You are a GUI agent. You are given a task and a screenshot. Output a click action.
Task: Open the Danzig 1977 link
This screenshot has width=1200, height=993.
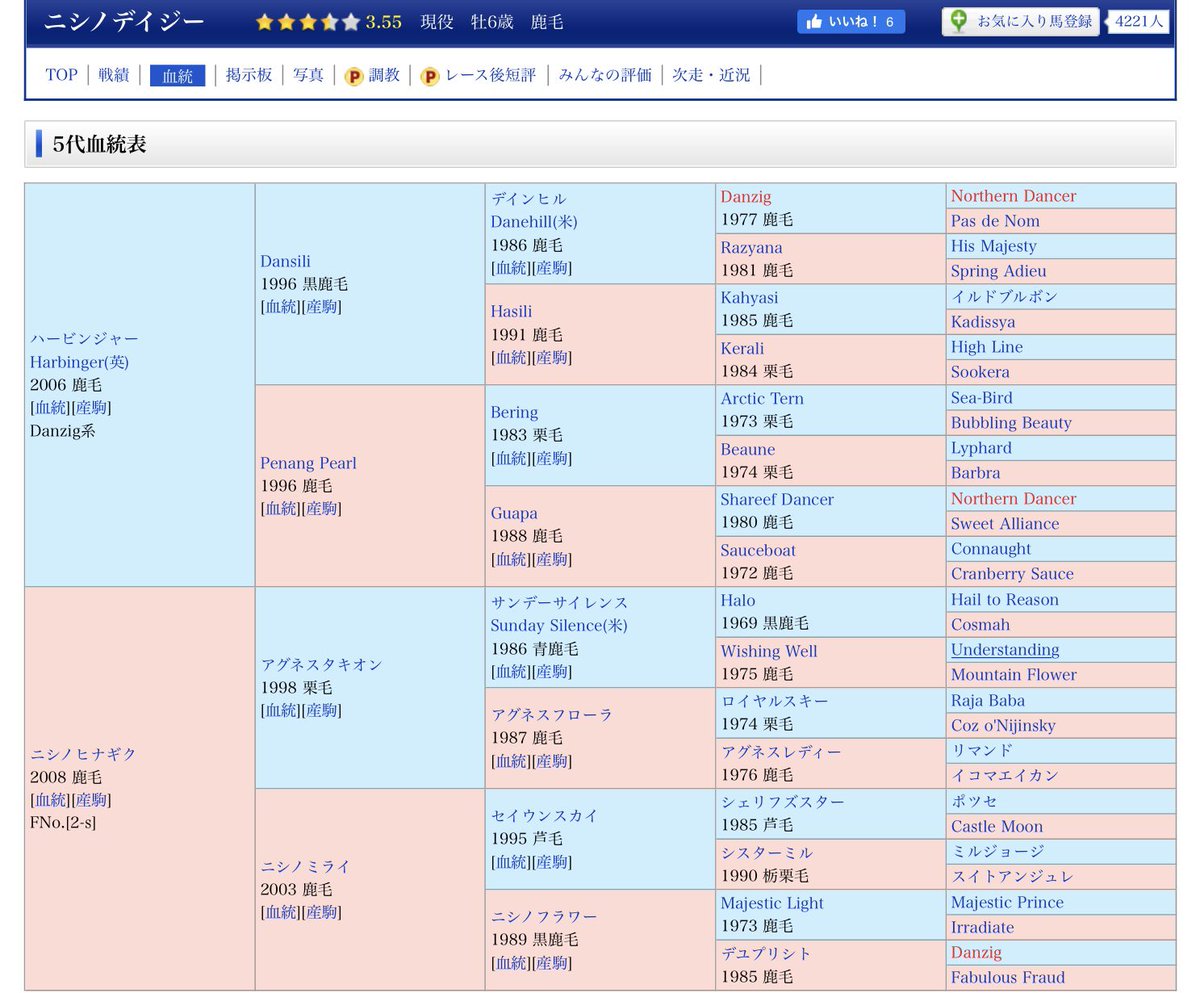pyautogui.click(x=746, y=196)
